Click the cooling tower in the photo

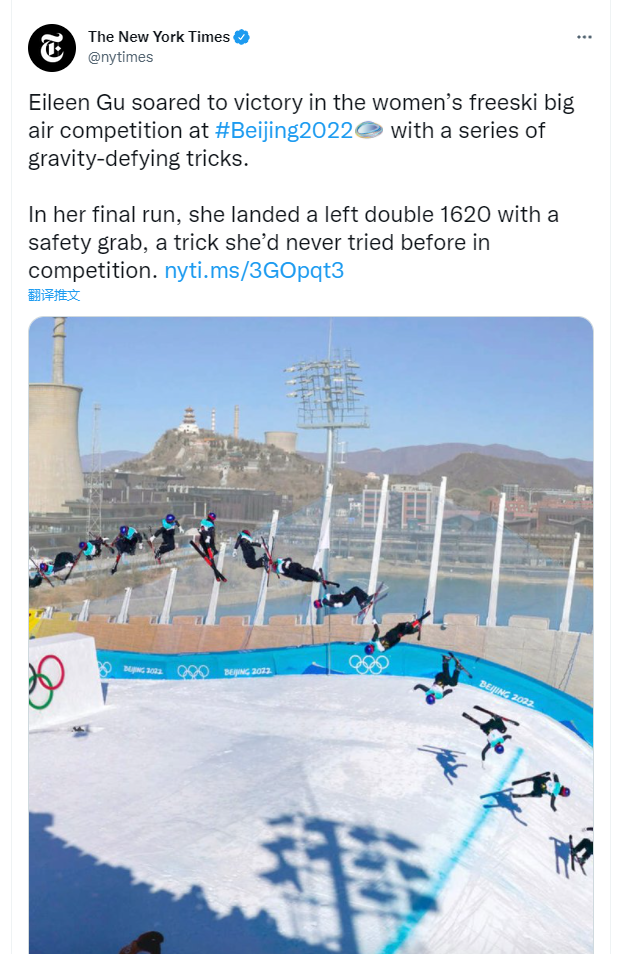[55, 445]
